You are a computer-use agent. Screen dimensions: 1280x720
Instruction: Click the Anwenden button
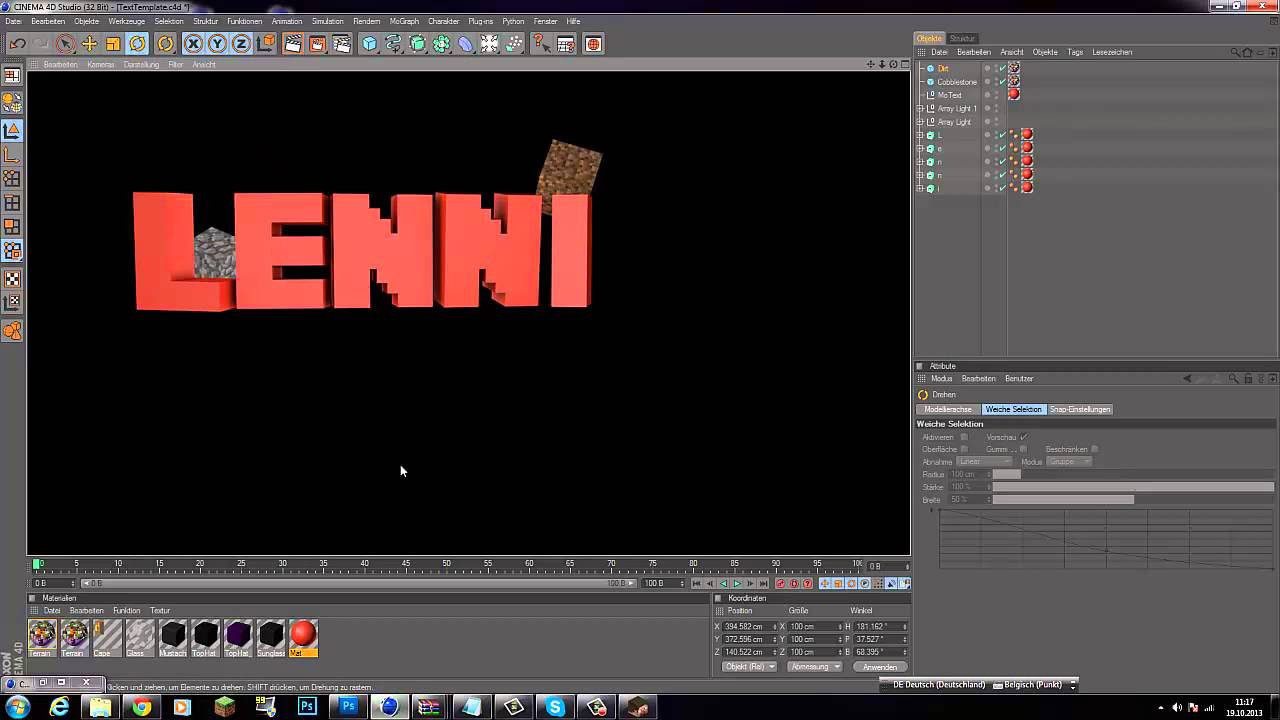880,667
